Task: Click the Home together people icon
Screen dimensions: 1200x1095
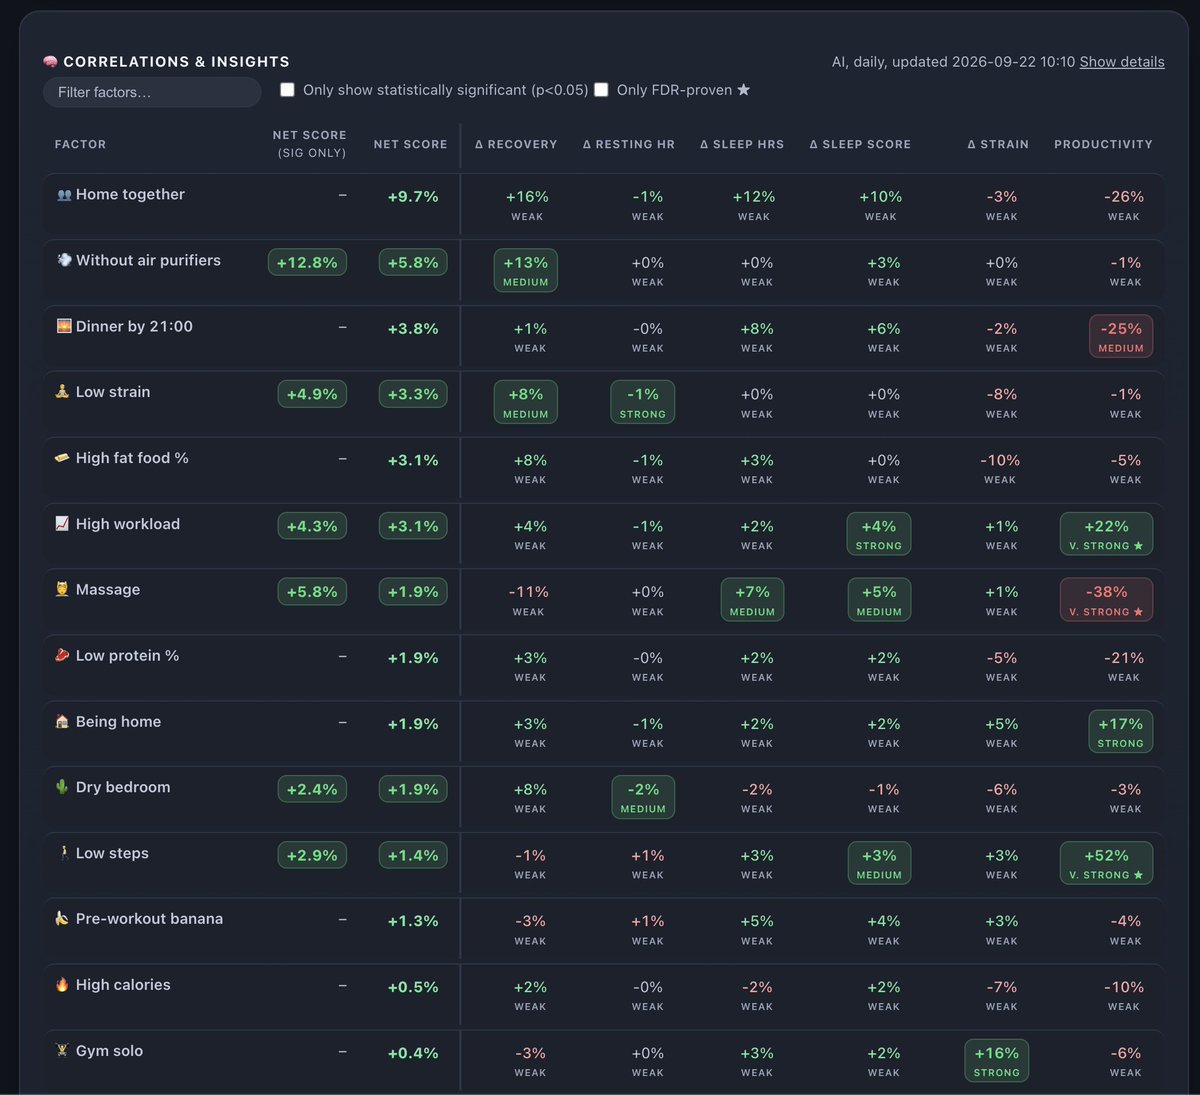Action: click(64, 195)
